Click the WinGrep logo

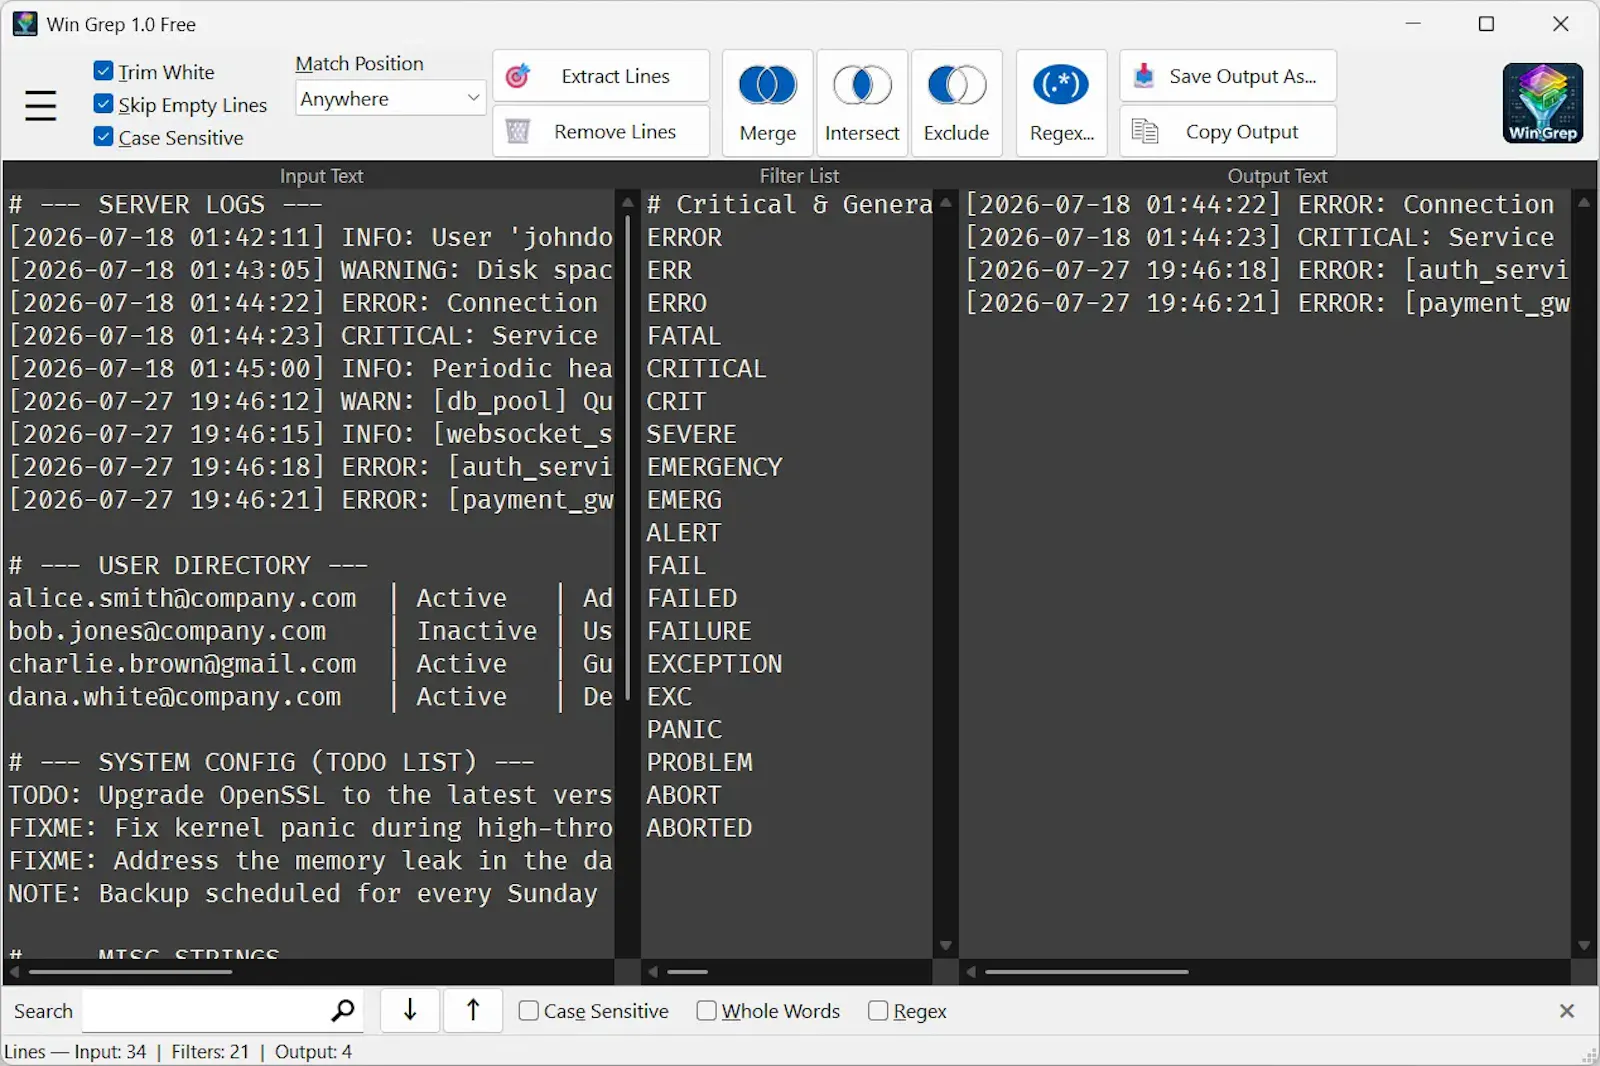[x=1542, y=103]
